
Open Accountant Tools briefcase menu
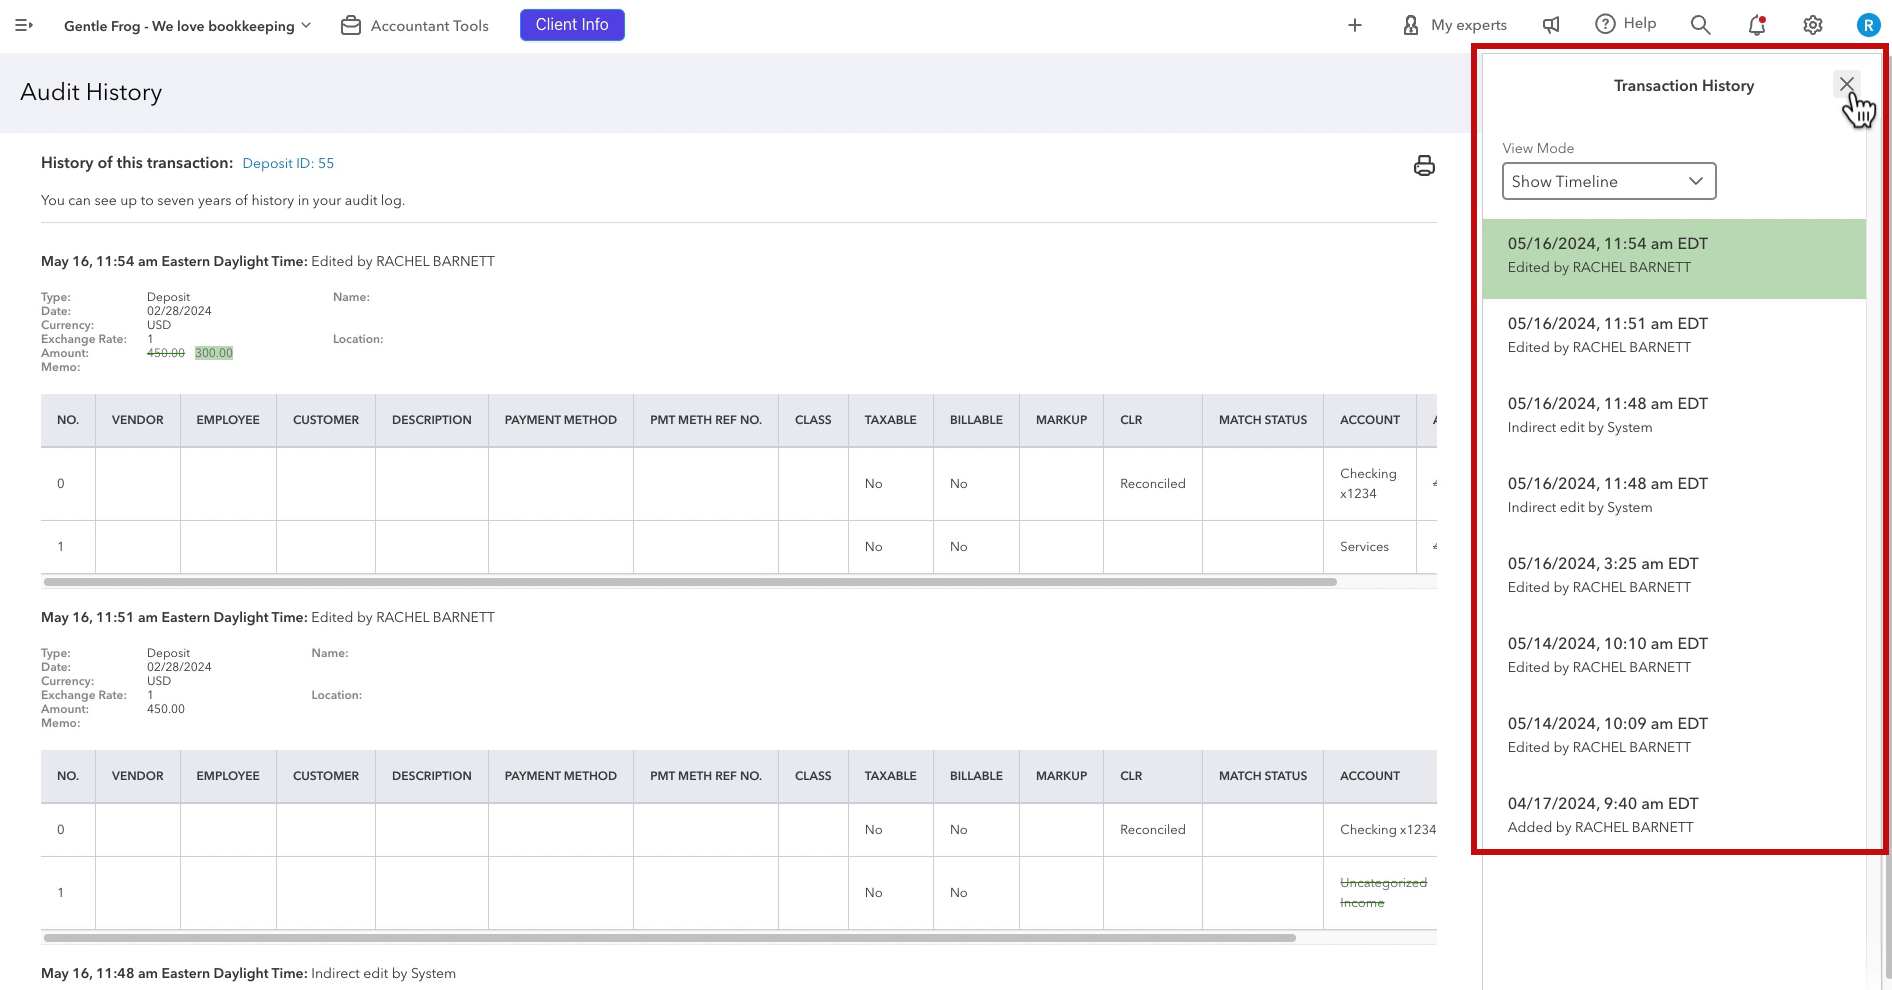tap(415, 26)
